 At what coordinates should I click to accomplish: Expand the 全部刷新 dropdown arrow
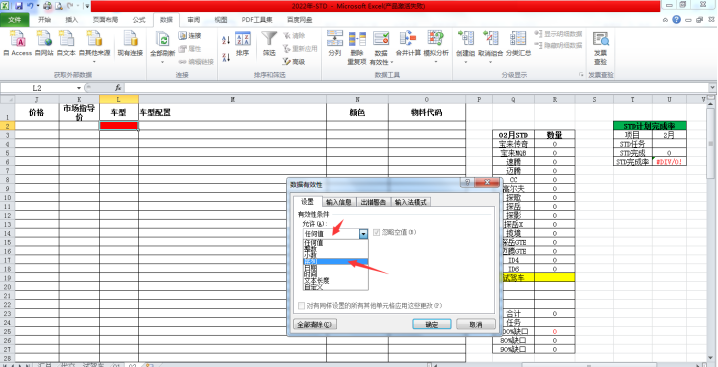pos(162,61)
